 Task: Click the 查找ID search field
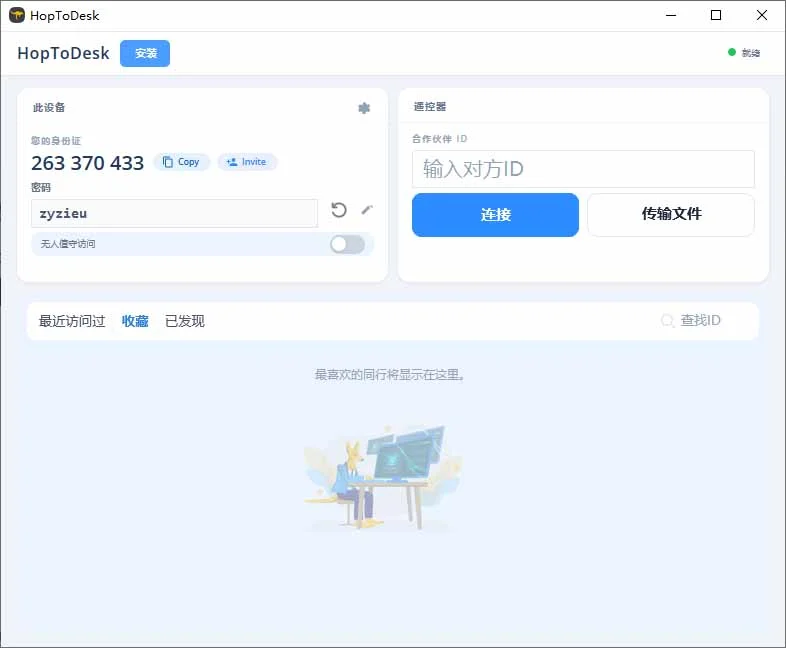(x=700, y=320)
